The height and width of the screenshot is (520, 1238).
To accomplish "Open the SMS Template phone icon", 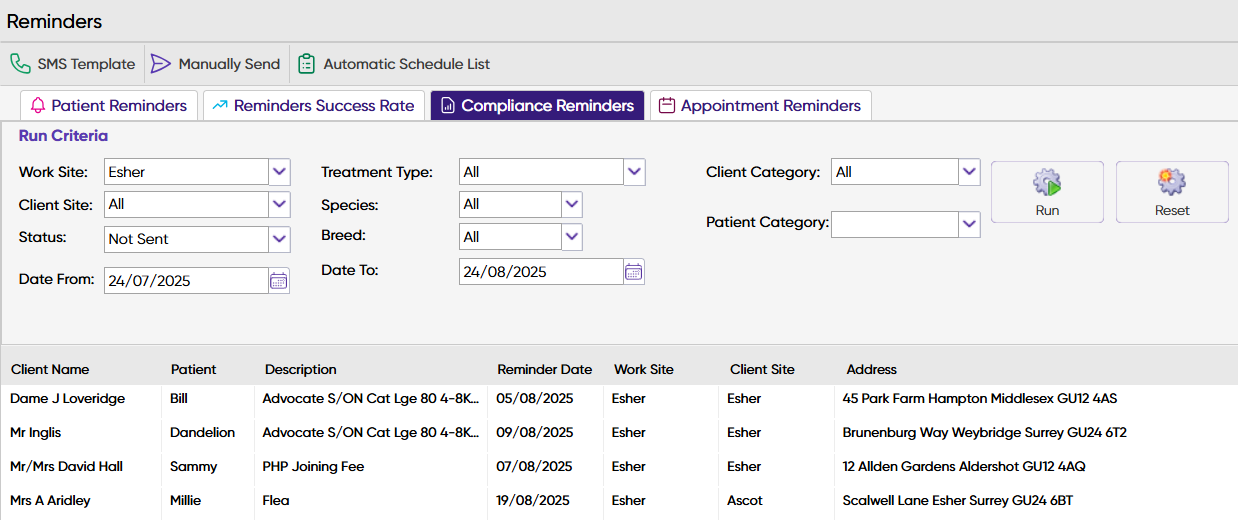I will point(20,64).
